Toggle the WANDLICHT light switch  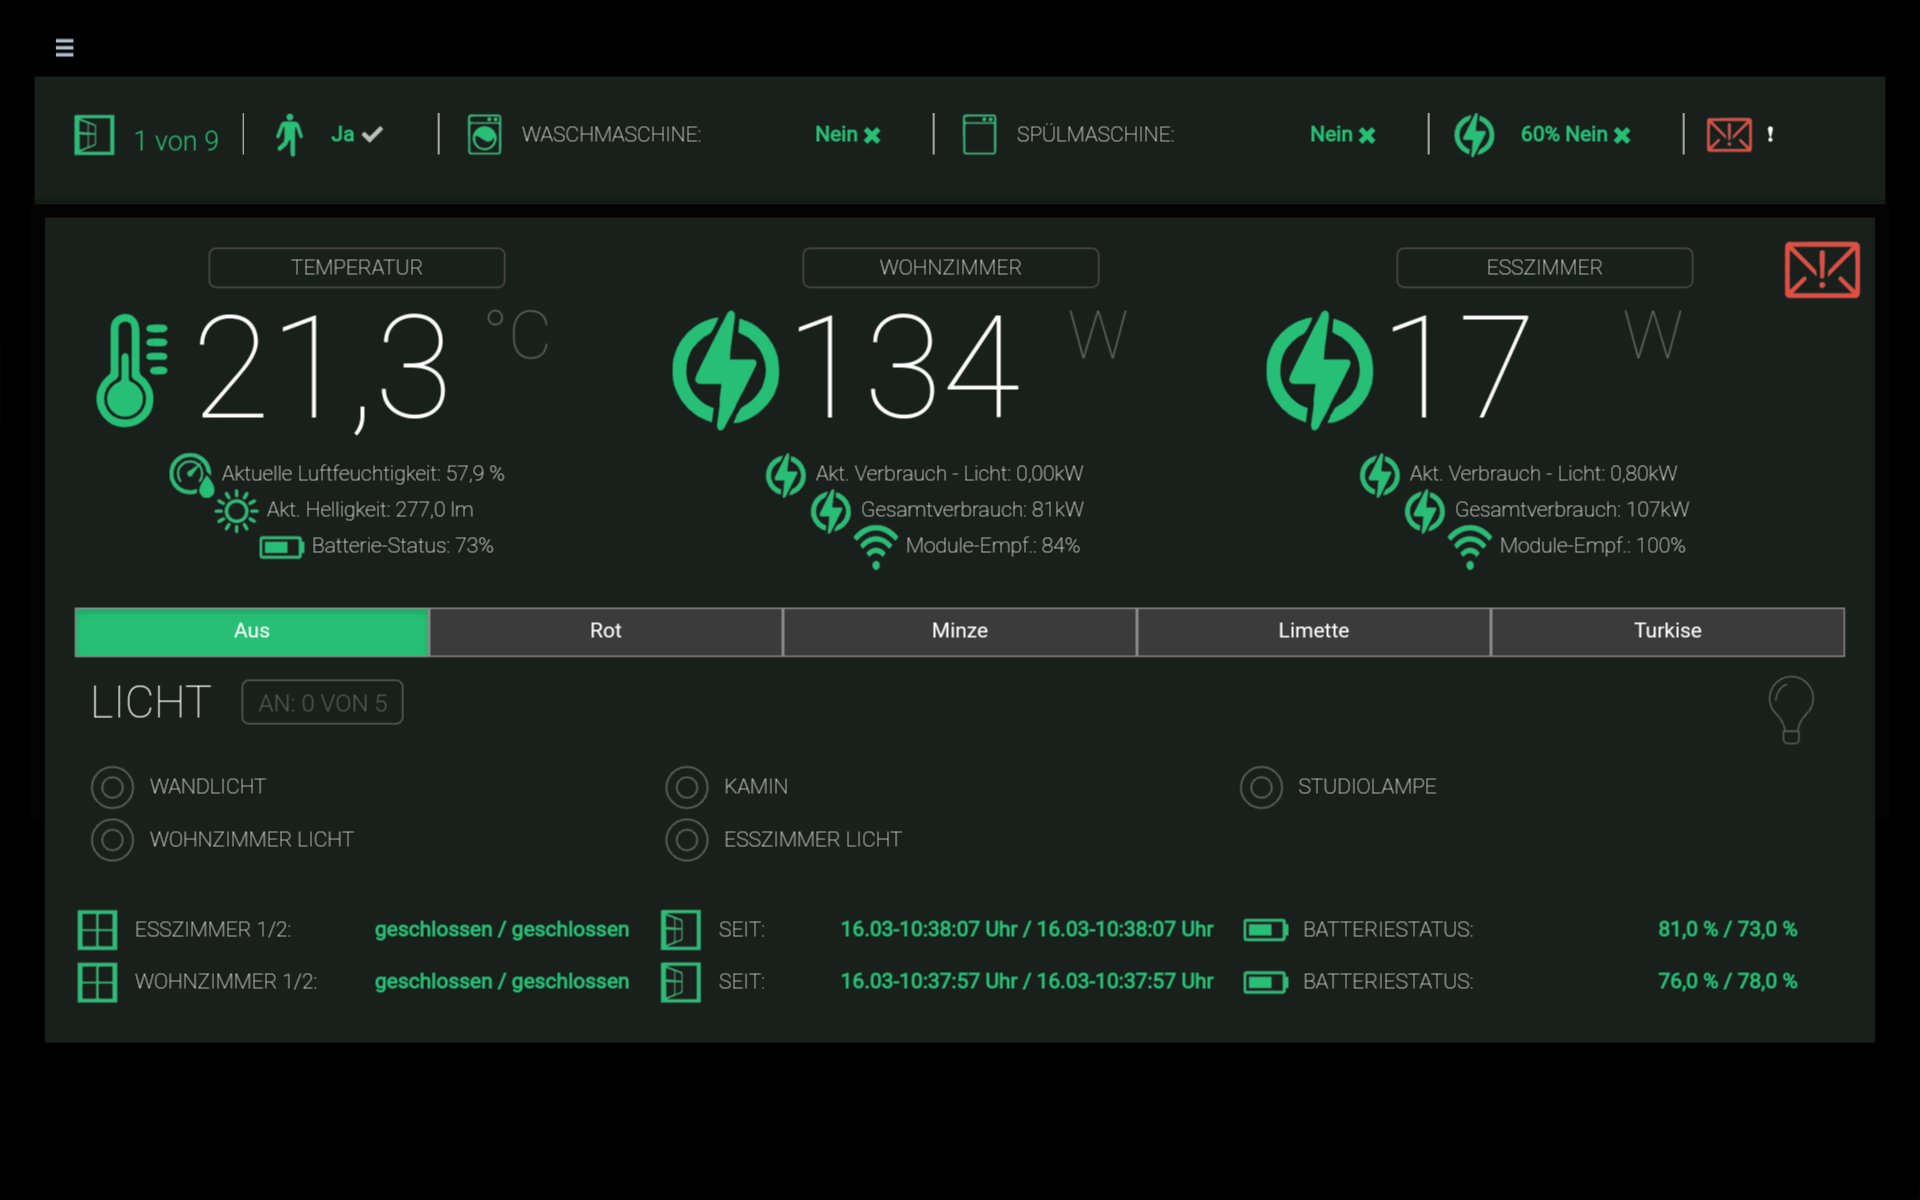112,787
